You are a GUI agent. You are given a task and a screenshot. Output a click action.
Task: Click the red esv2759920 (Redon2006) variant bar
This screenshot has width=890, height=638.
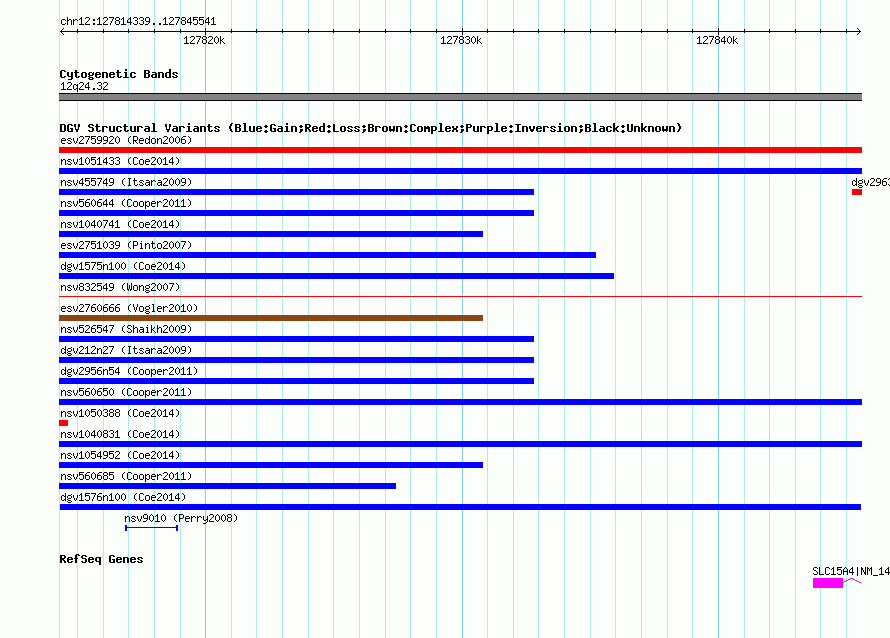point(460,150)
